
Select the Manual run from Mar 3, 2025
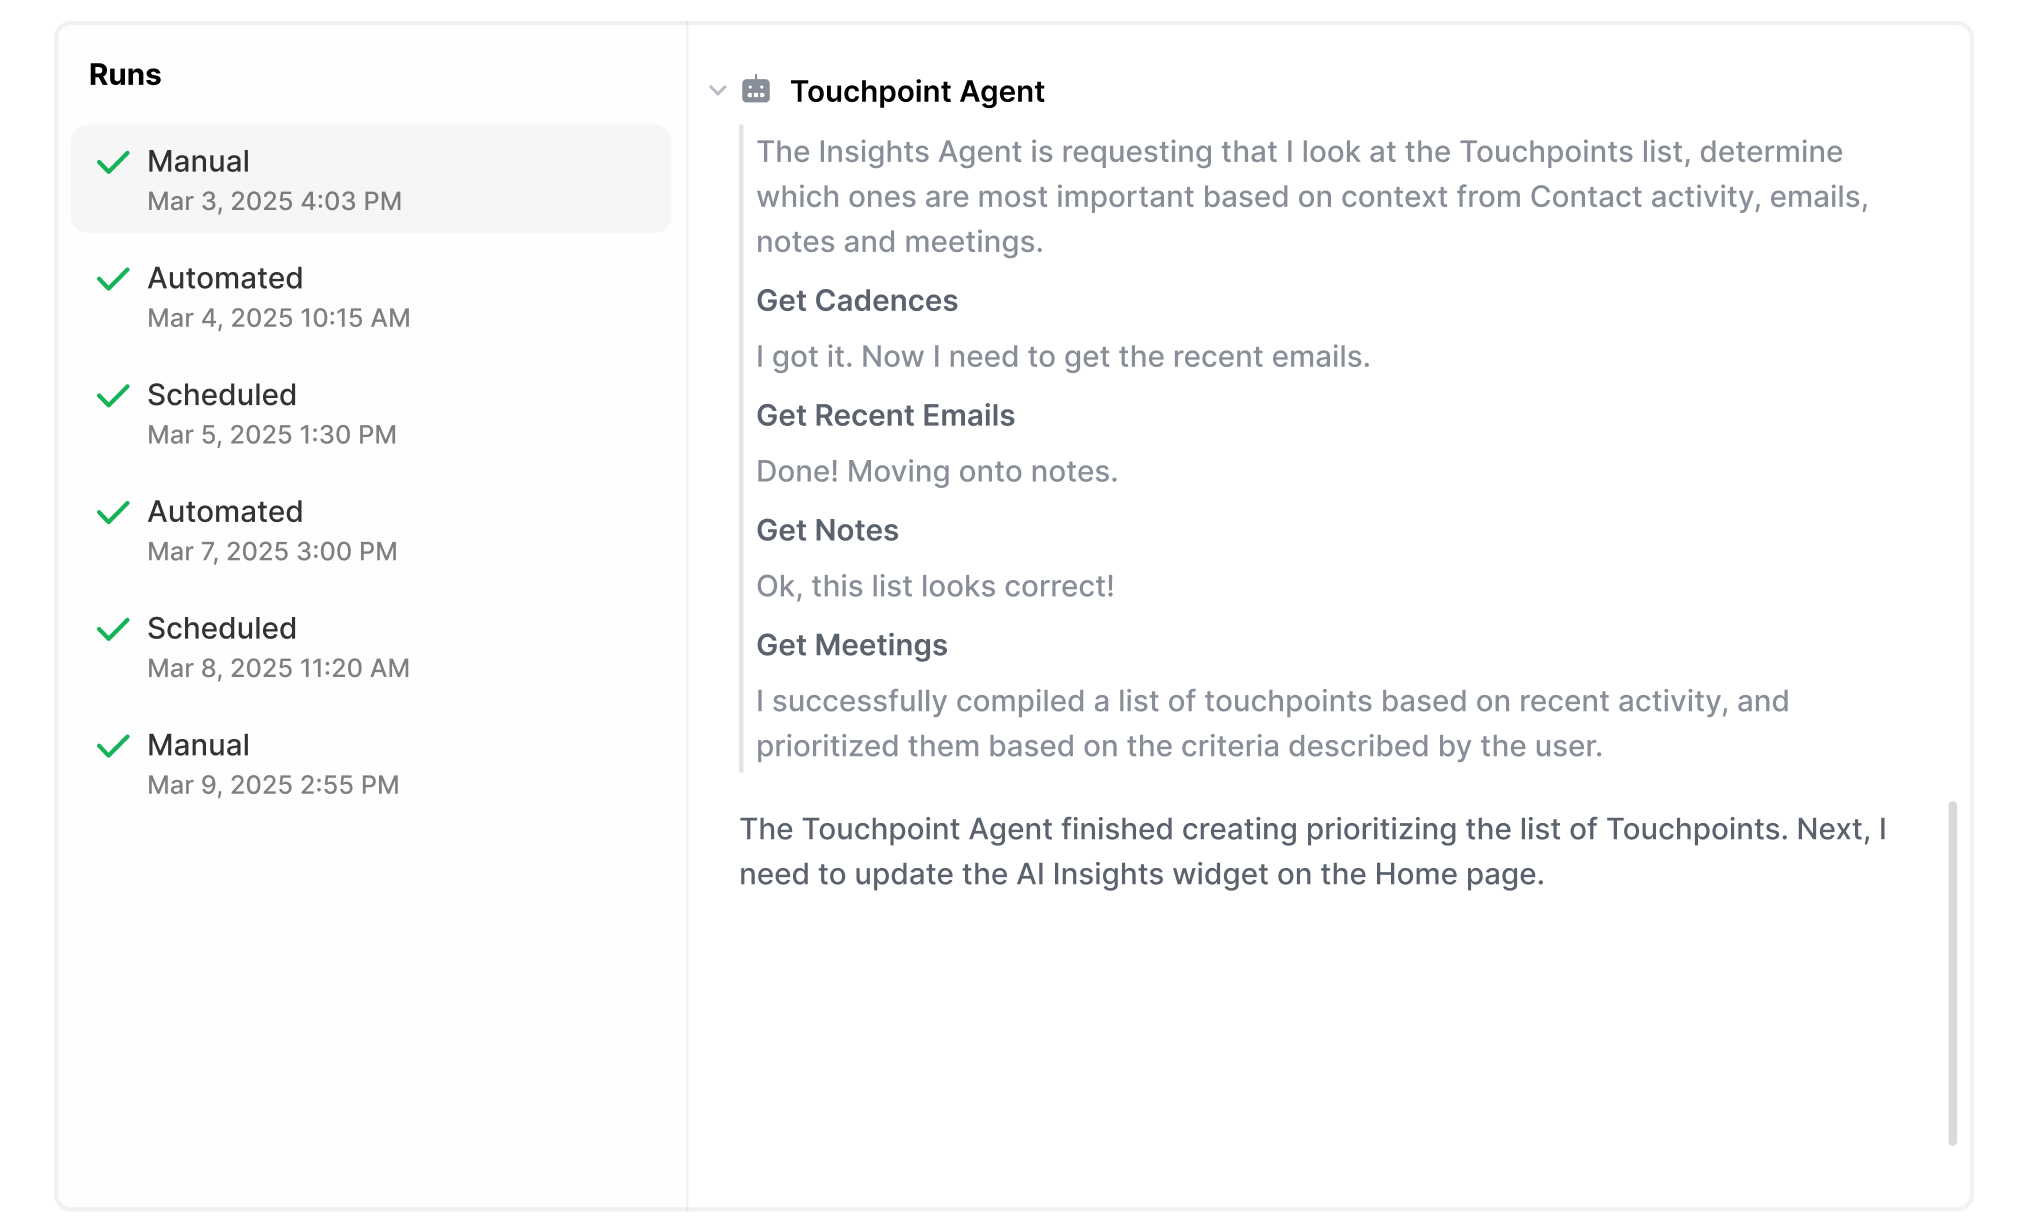[x=370, y=180]
